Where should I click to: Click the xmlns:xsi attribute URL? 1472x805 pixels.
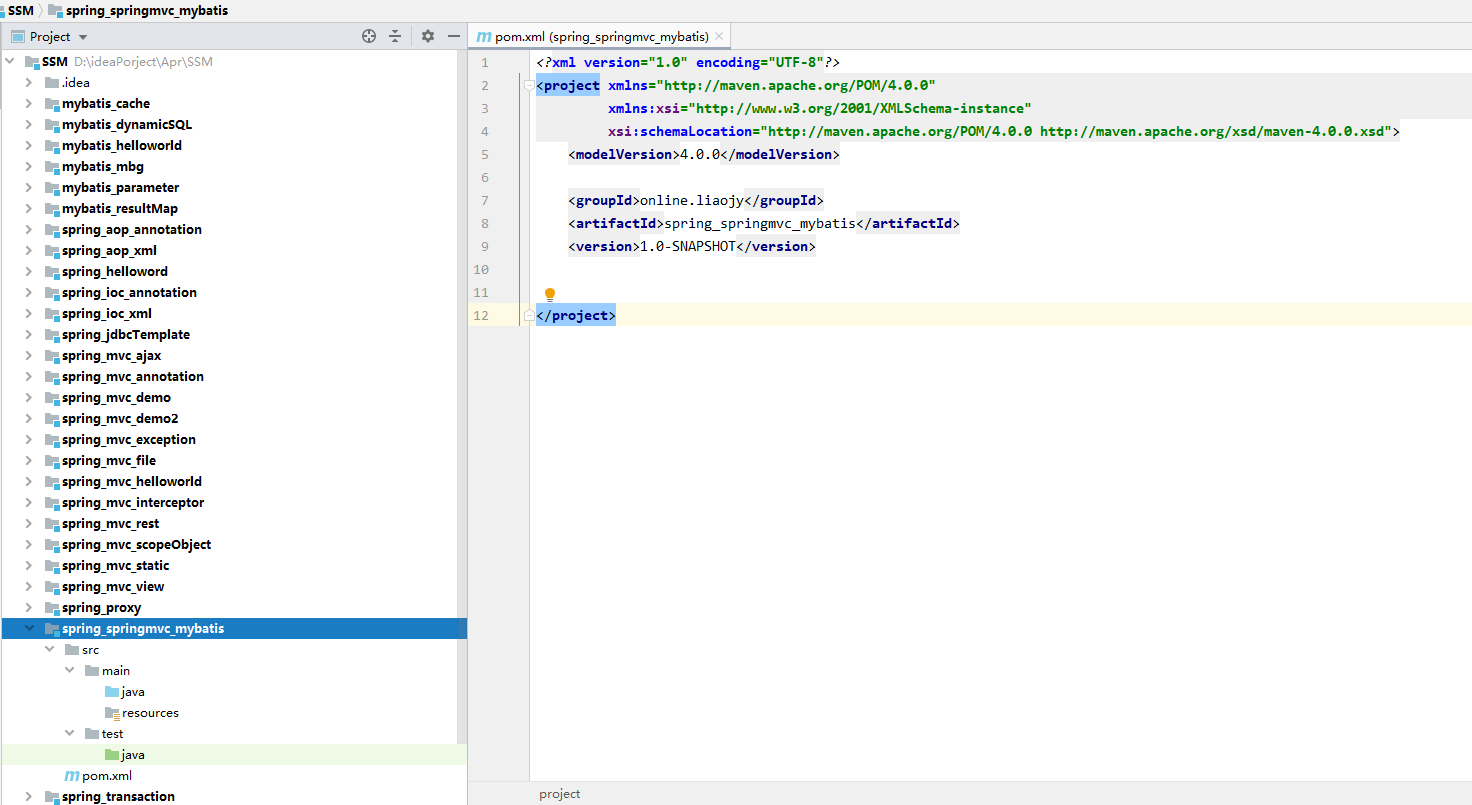tap(857, 108)
